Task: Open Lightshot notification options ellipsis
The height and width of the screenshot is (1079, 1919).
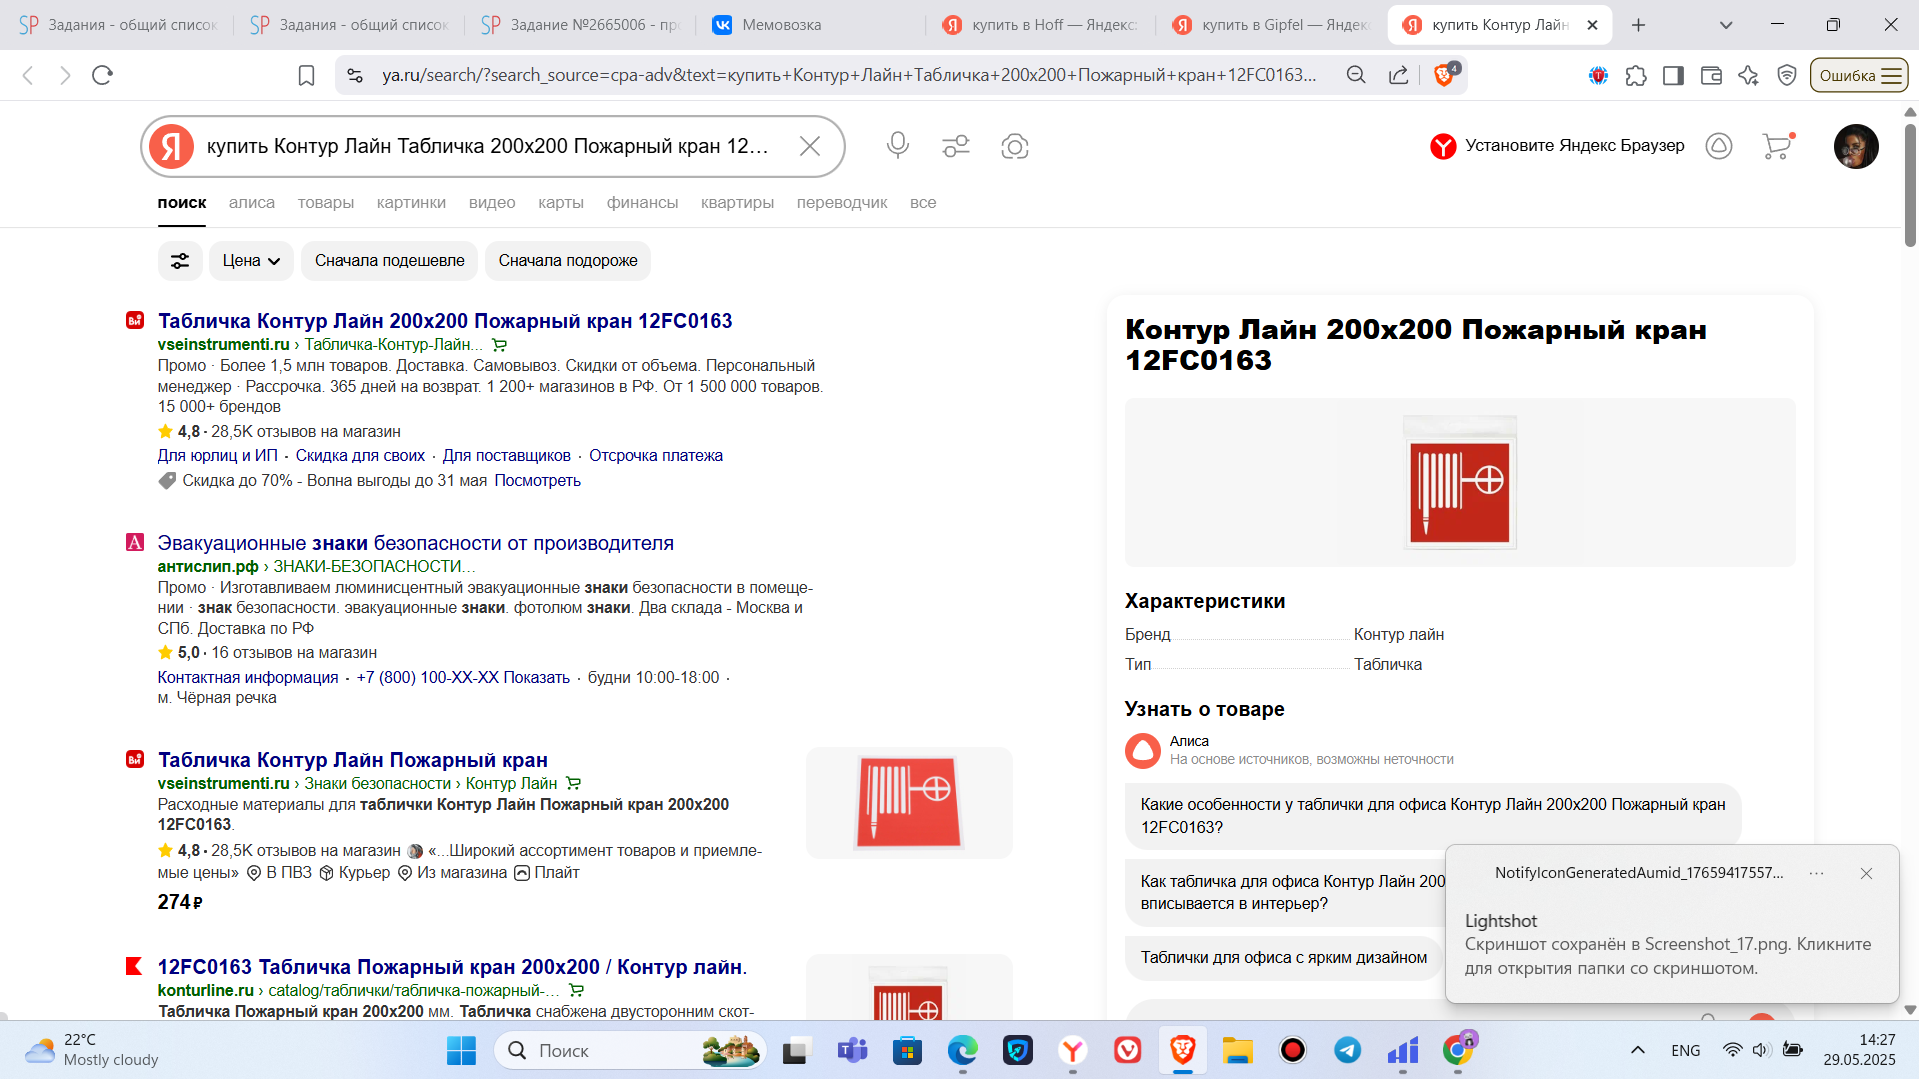Action: 1817,873
